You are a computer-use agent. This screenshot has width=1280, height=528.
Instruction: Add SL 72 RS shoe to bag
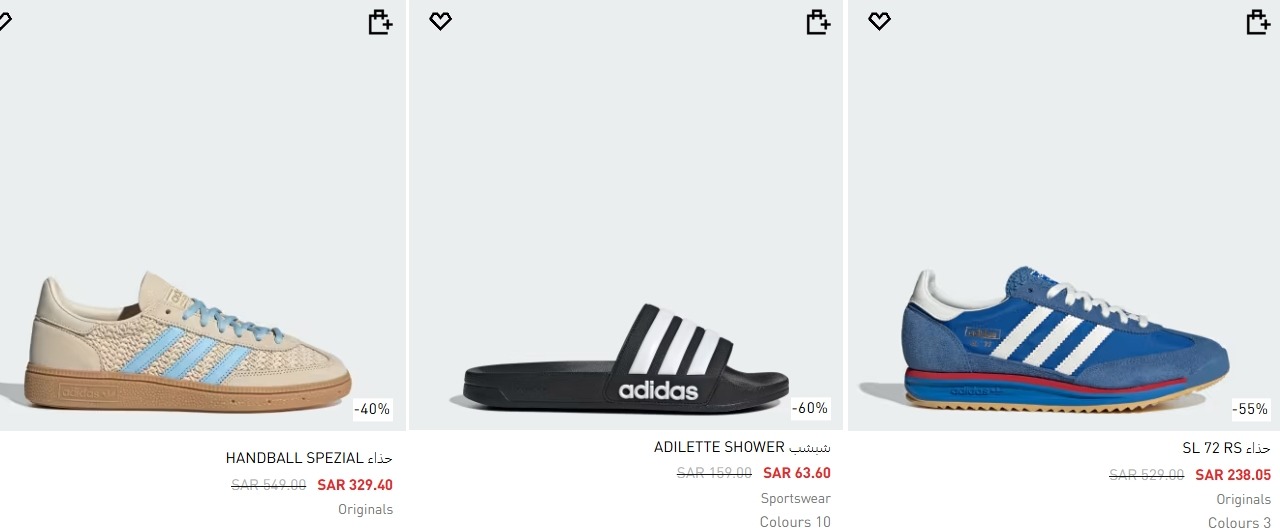[1258, 22]
